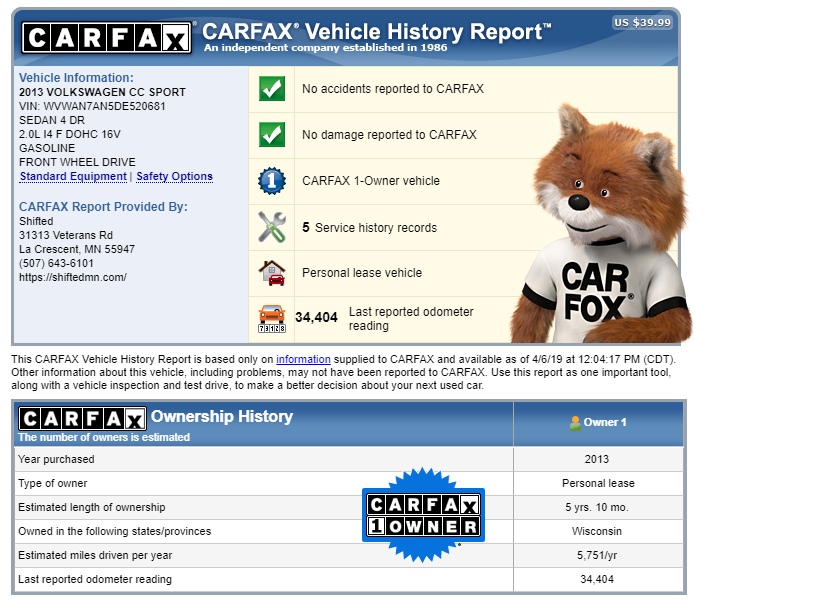Click the 'Type of owner' row label
Viewport: 819px width, 600px height.
(53, 484)
